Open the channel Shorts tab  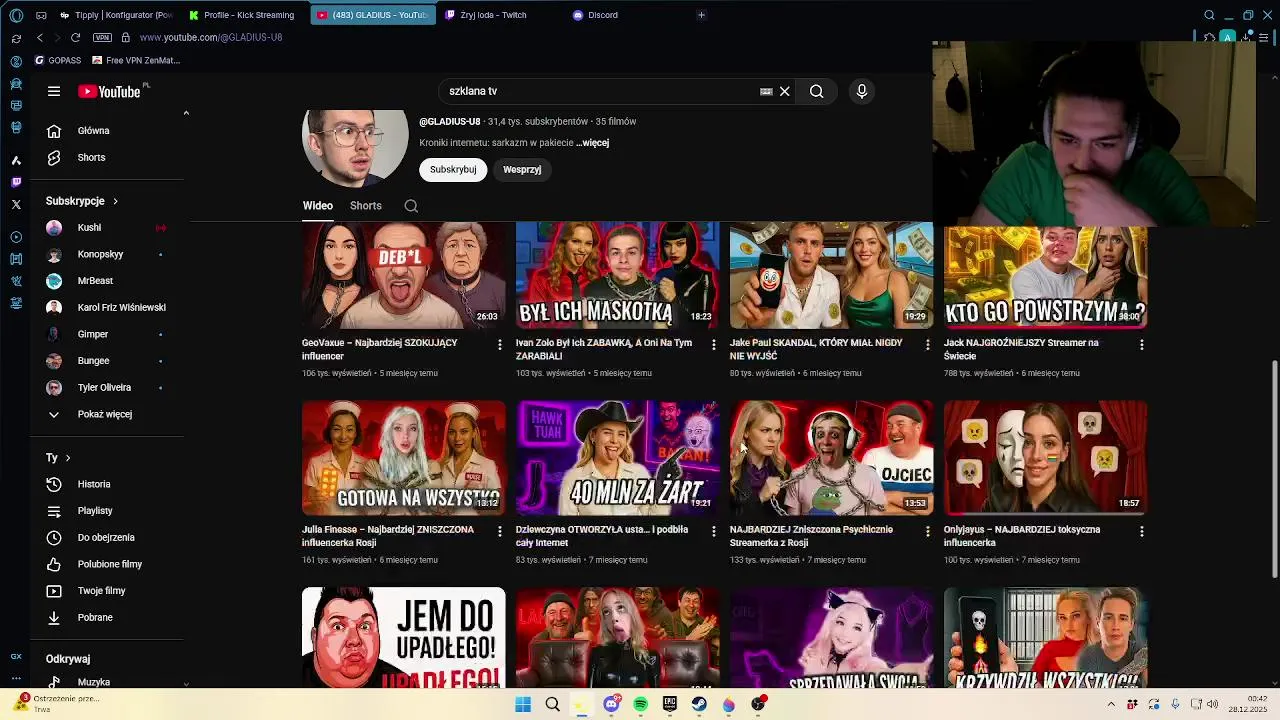point(366,205)
